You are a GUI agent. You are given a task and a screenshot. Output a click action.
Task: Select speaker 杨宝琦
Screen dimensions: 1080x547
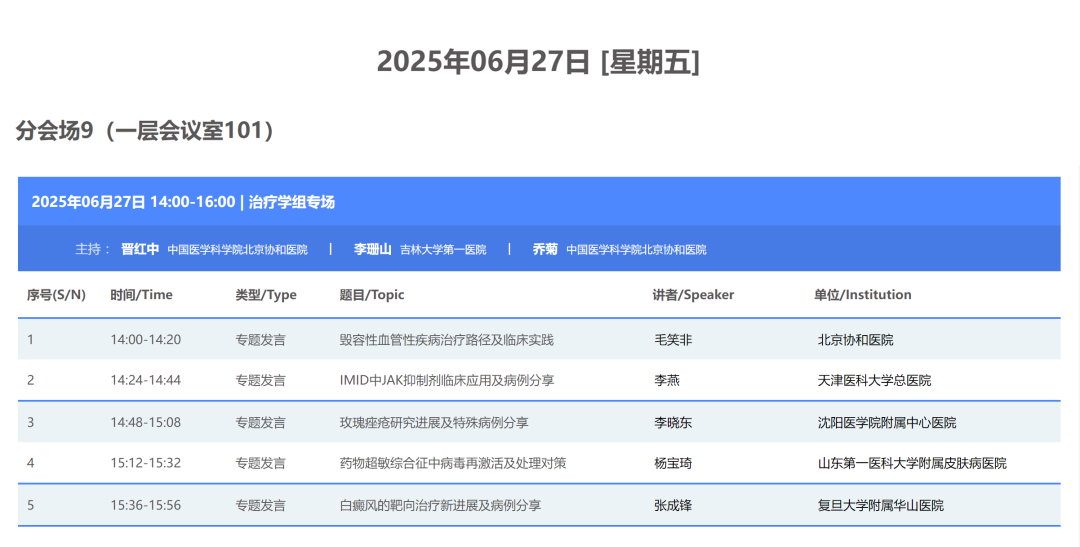point(673,463)
